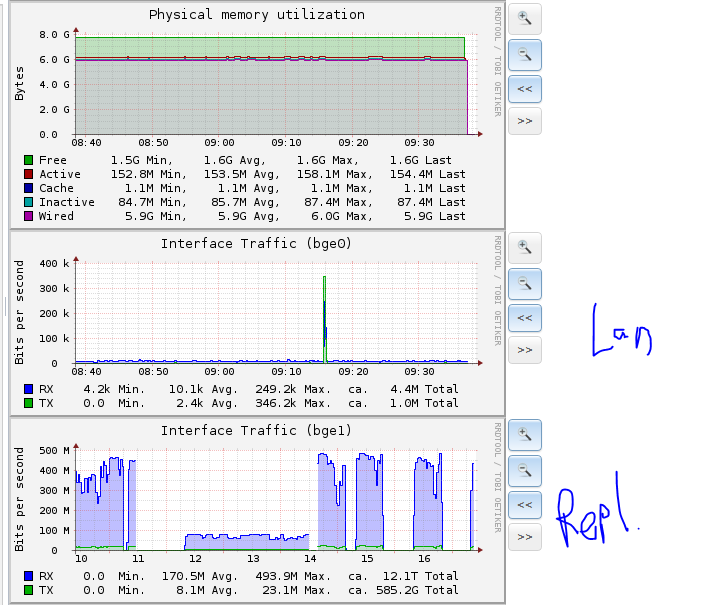
Task: Click the red Active legend swatch
Action: pos(29,174)
